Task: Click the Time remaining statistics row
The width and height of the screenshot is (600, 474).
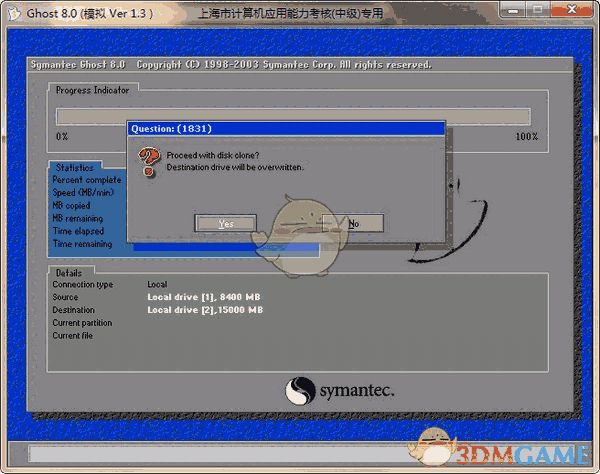Action: click(x=83, y=244)
